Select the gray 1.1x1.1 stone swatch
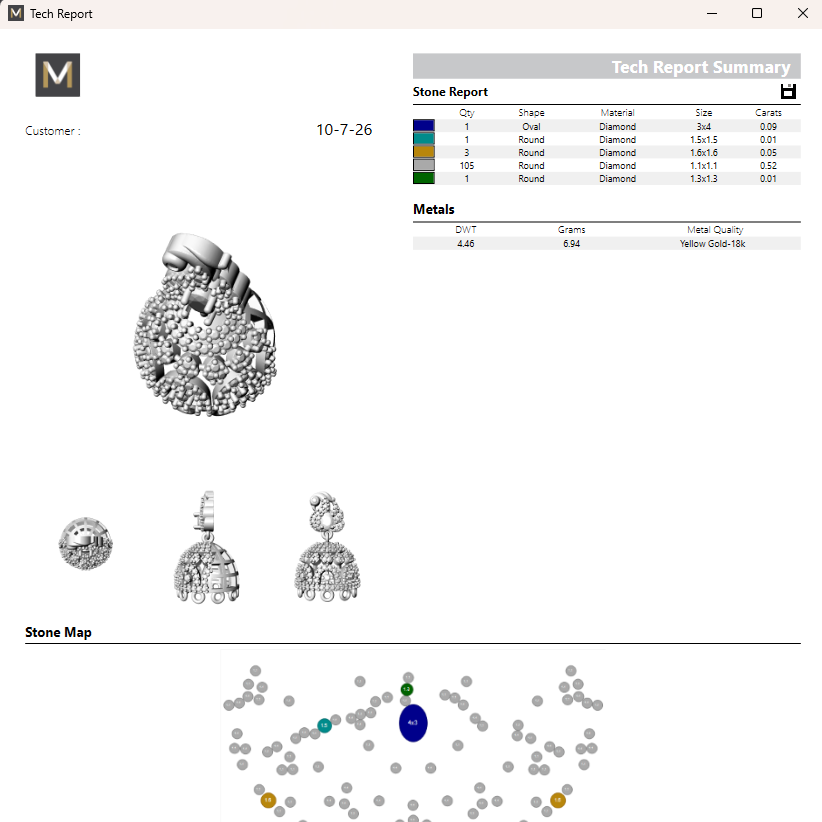The width and height of the screenshot is (822, 822). point(424,165)
